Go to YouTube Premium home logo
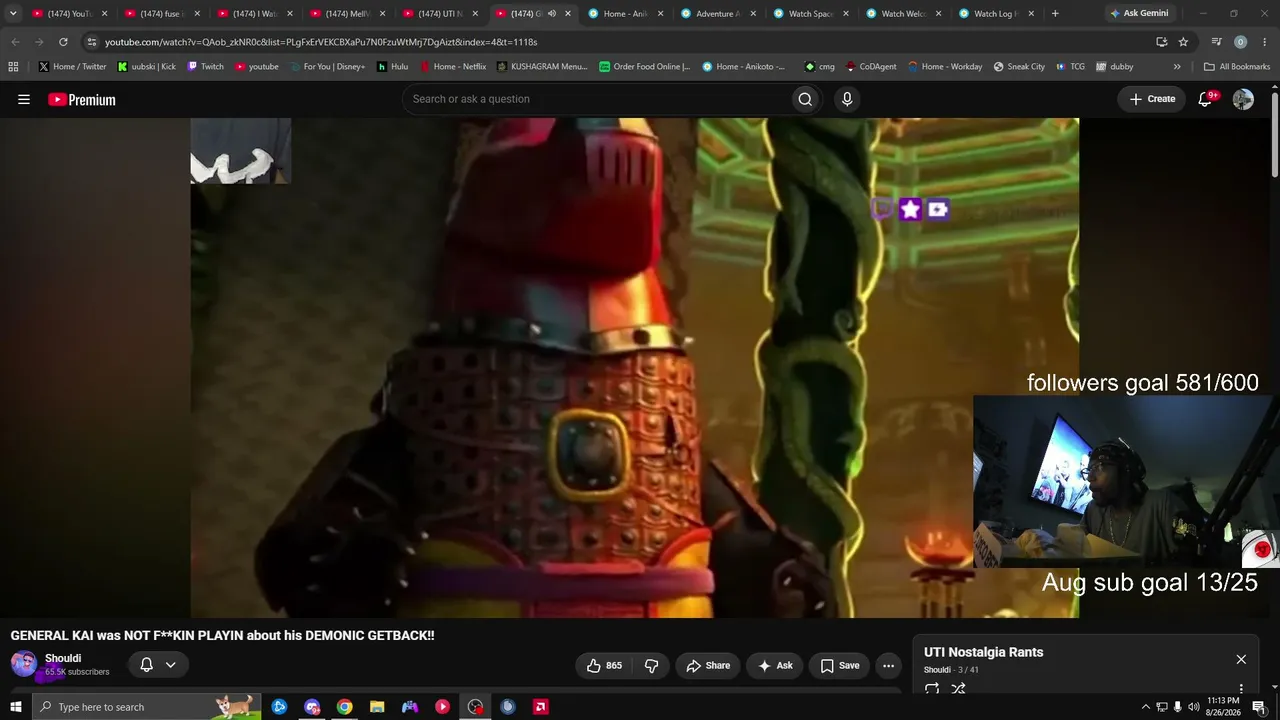This screenshot has width=1280, height=720. [82, 99]
